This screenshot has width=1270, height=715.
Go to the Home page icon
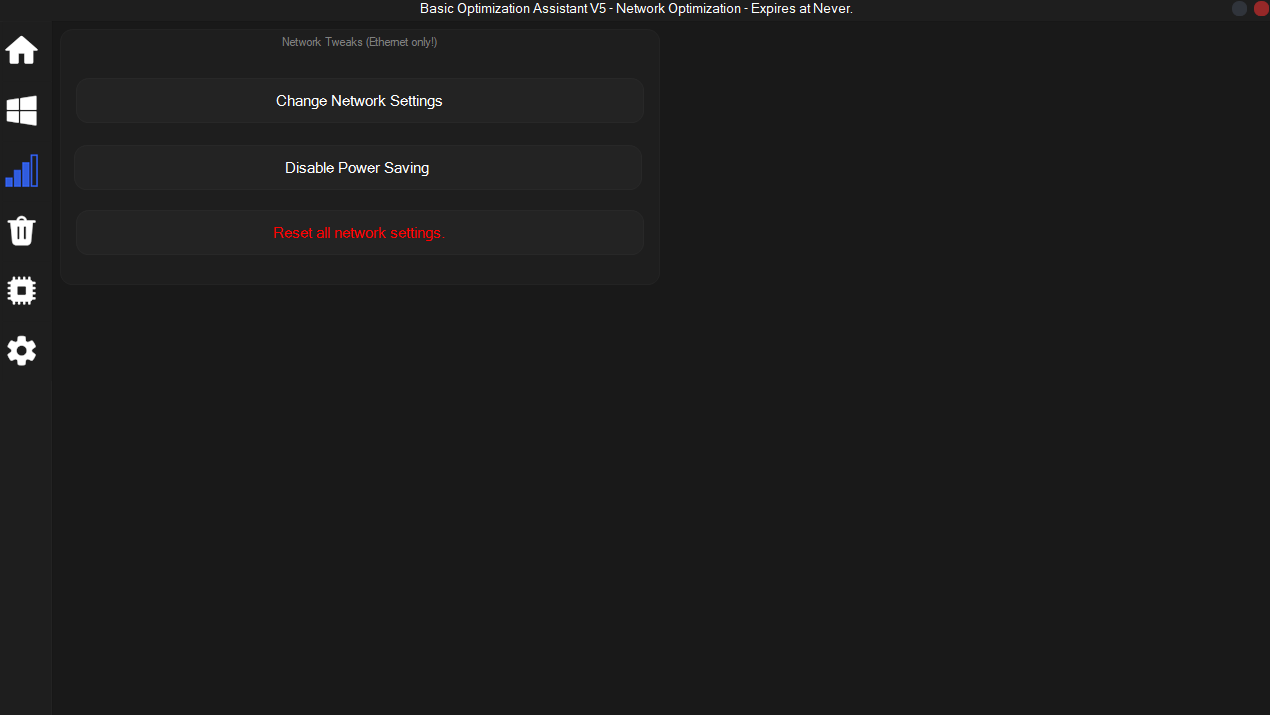click(x=22, y=50)
